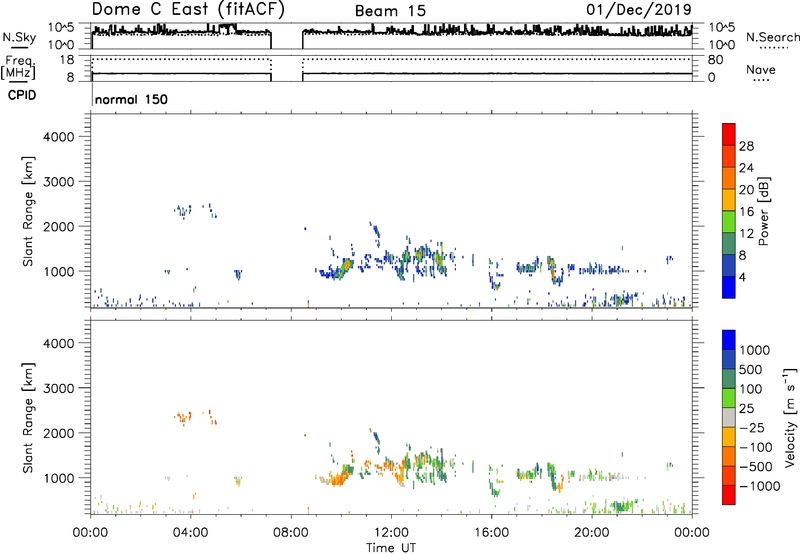
Task: Click the "4" label on the power scale
Action: (742, 278)
